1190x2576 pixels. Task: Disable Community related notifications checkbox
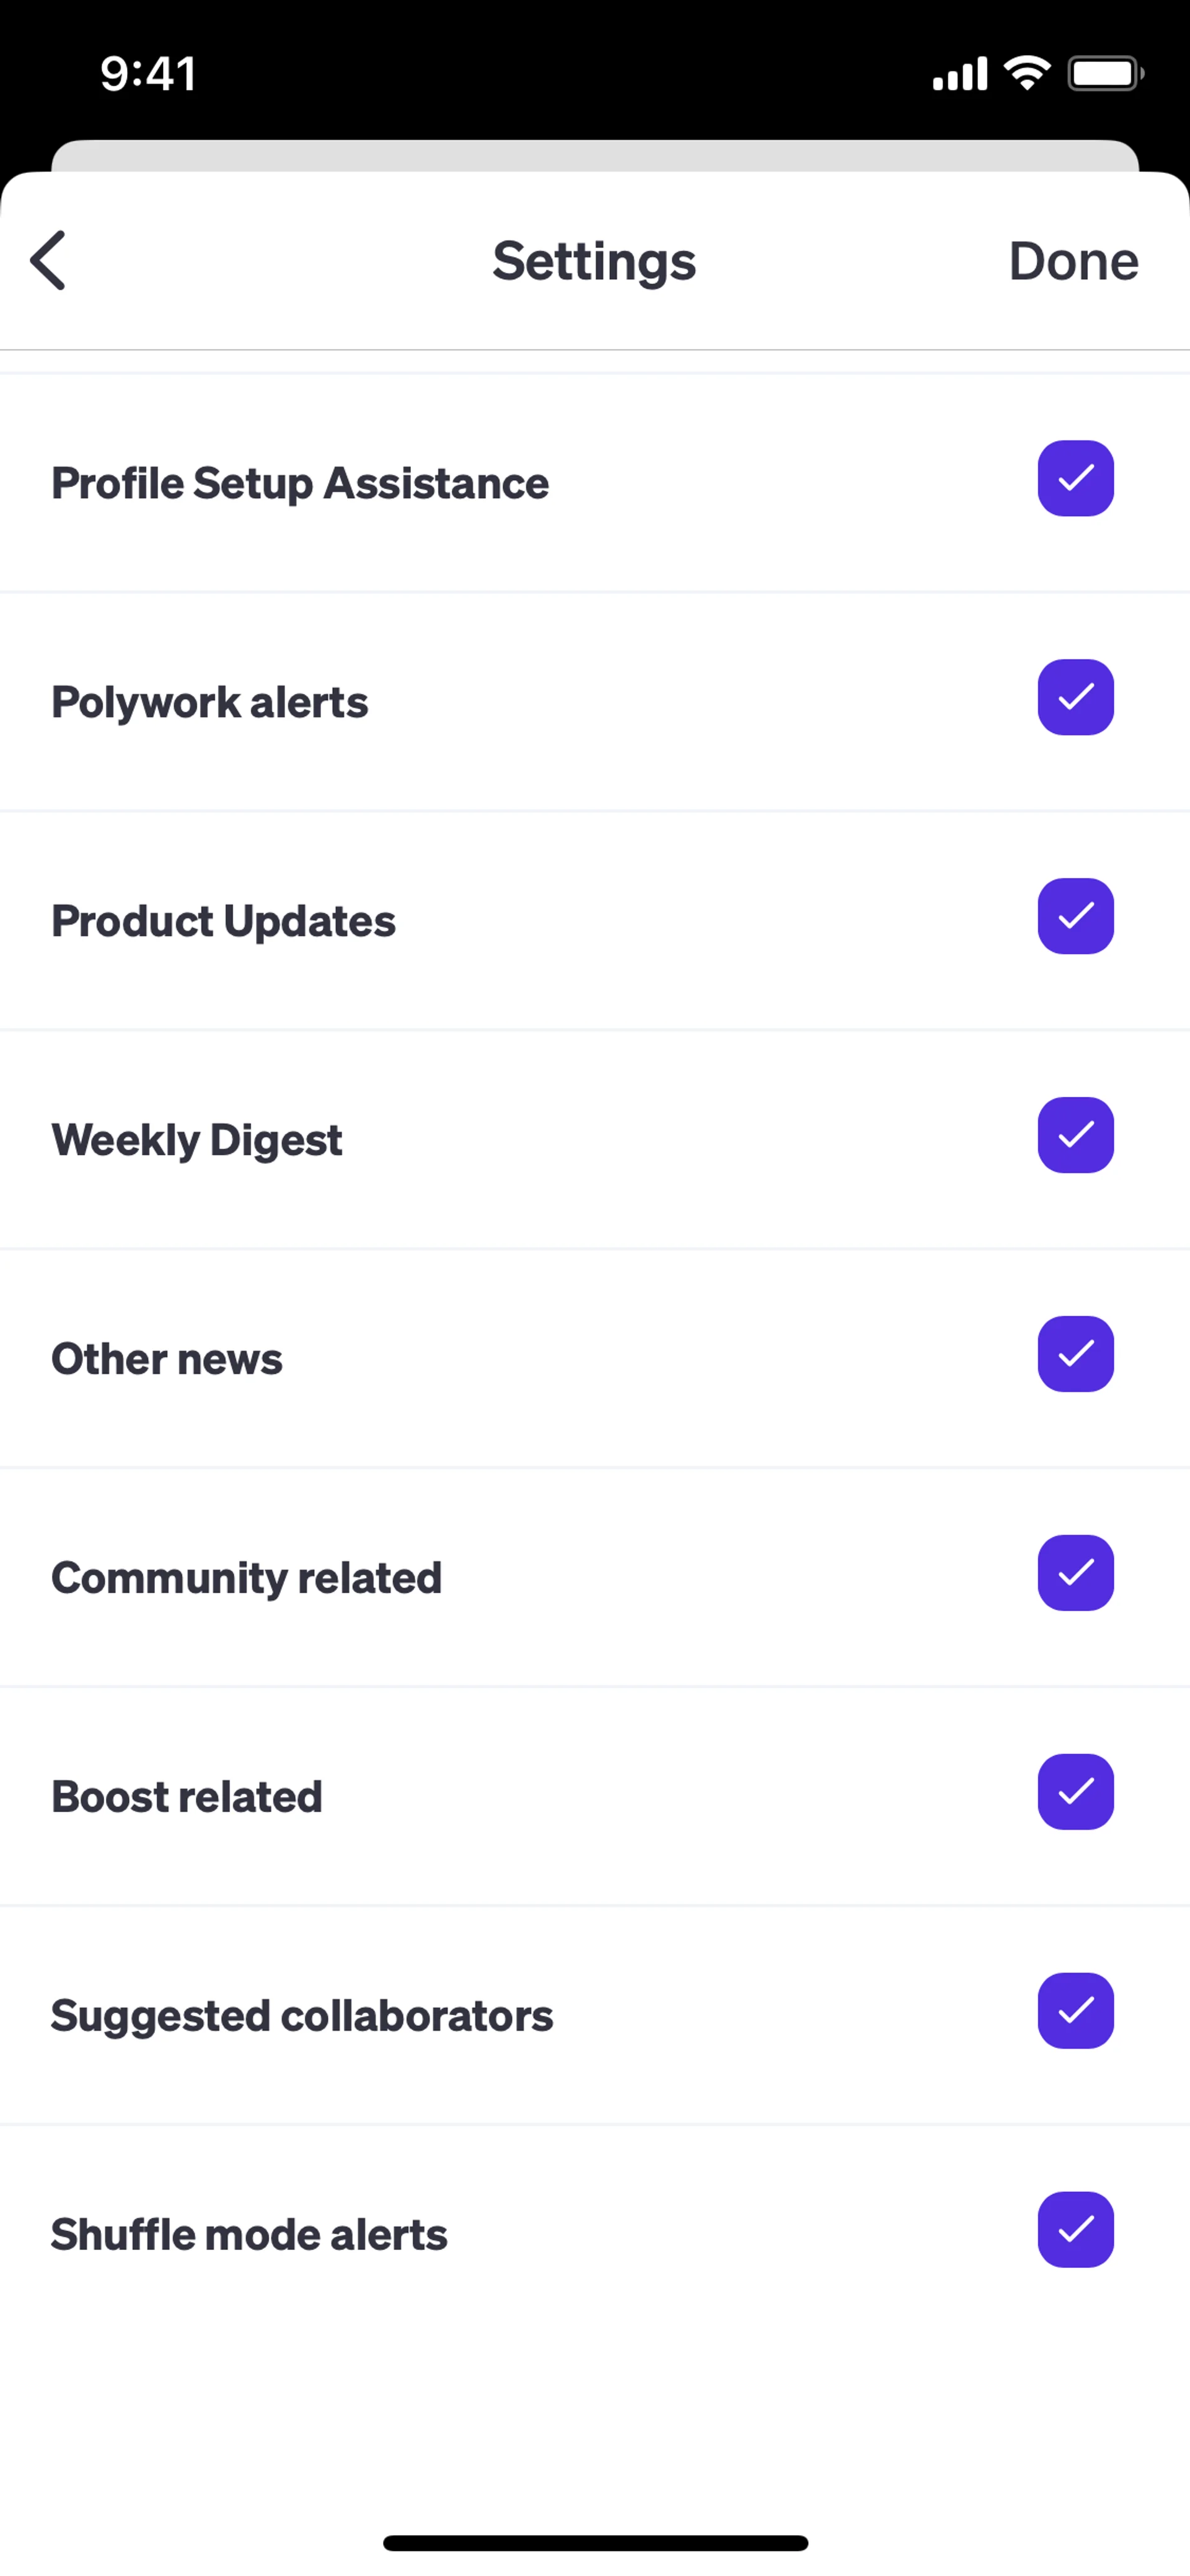1075,1574
